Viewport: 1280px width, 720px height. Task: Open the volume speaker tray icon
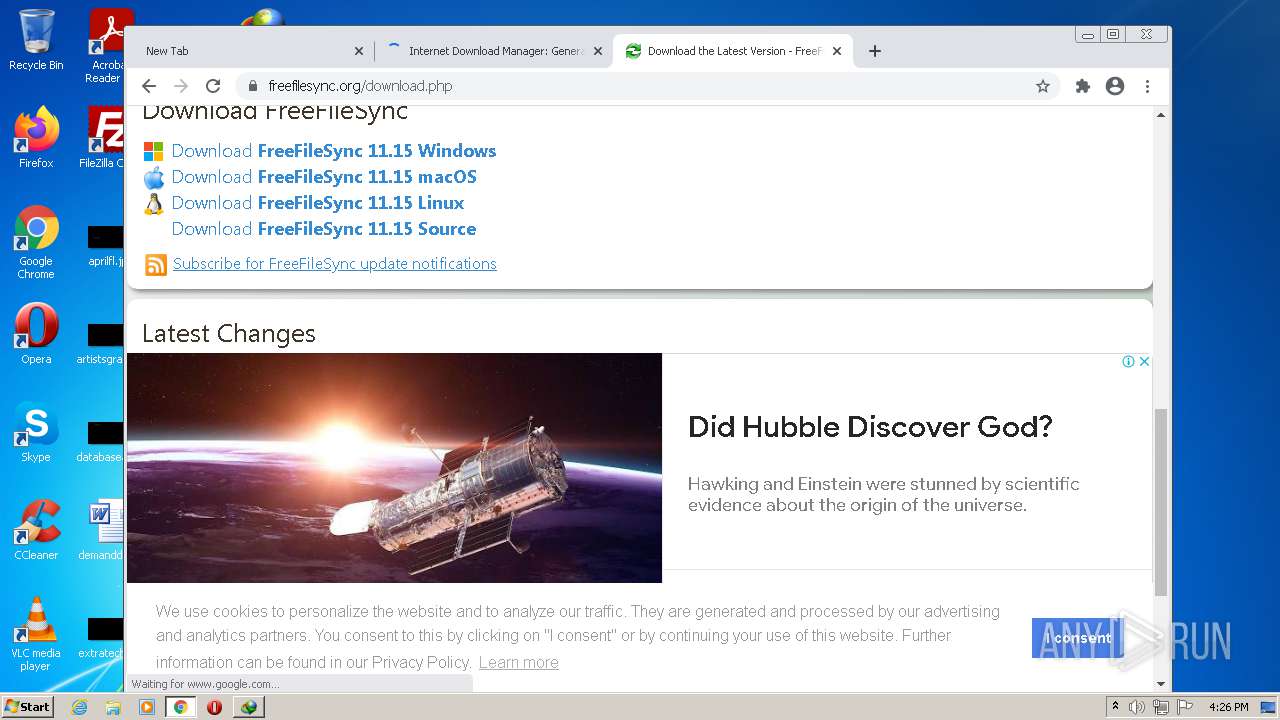[x=1137, y=707]
